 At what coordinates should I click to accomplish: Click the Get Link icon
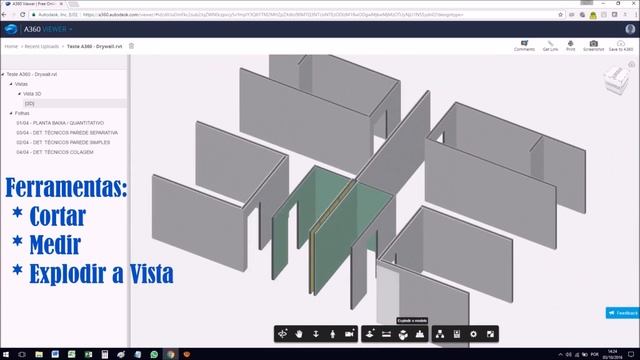click(550, 45)
